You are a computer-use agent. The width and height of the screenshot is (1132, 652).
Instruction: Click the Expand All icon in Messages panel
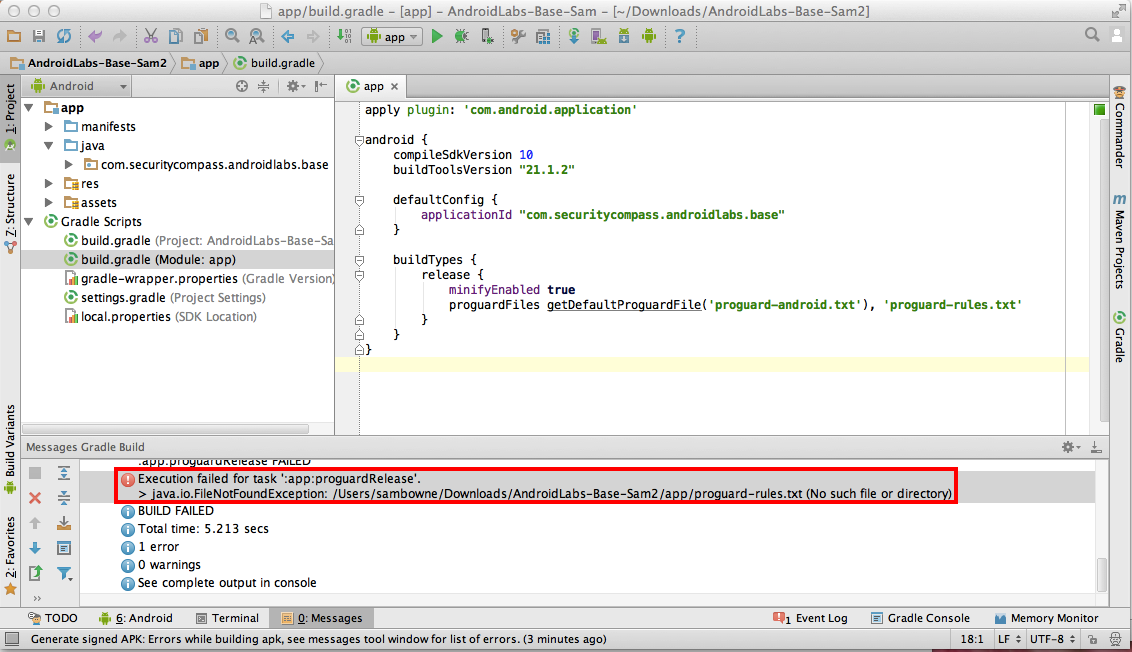point(64,473)
